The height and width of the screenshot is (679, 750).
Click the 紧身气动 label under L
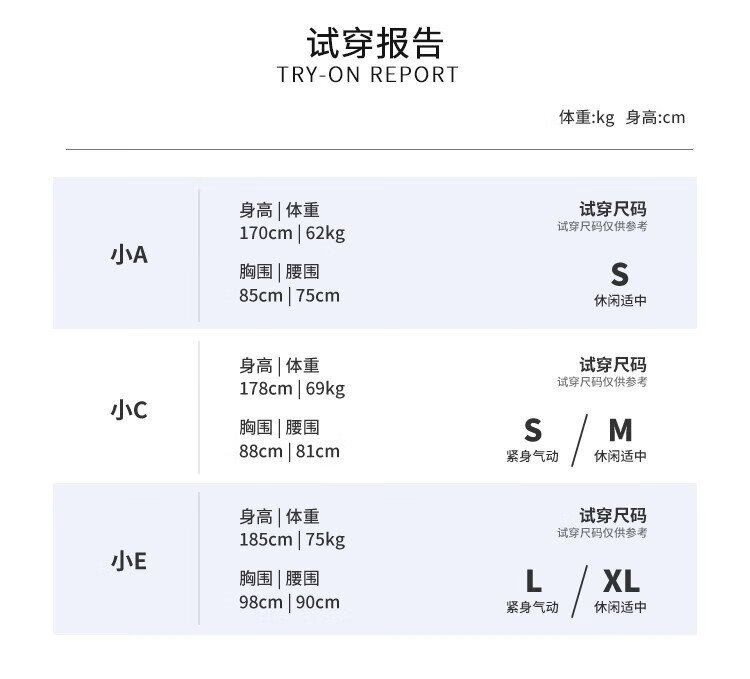point(532,607)
